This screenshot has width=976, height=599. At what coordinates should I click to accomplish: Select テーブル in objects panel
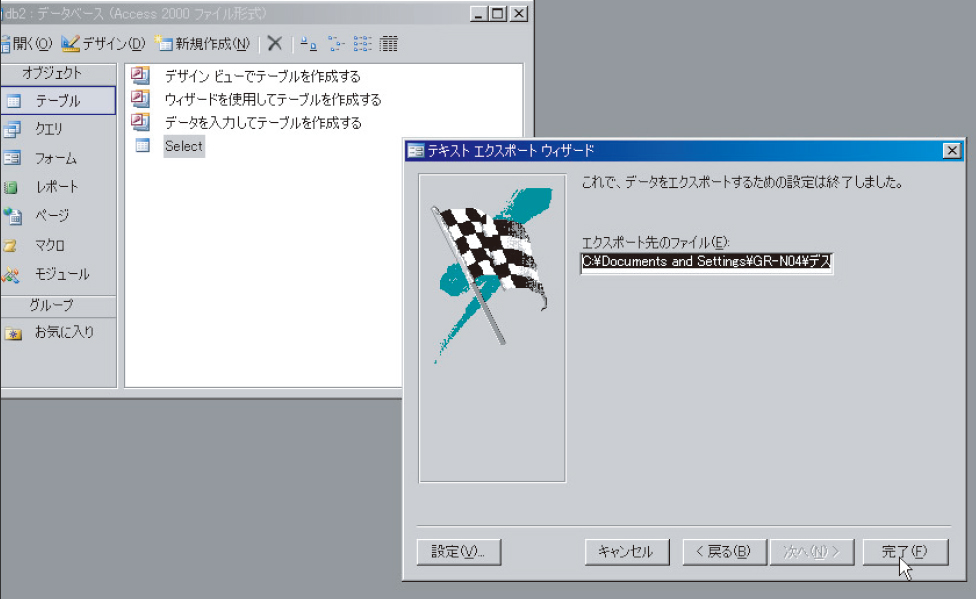[x=58, y=100]
